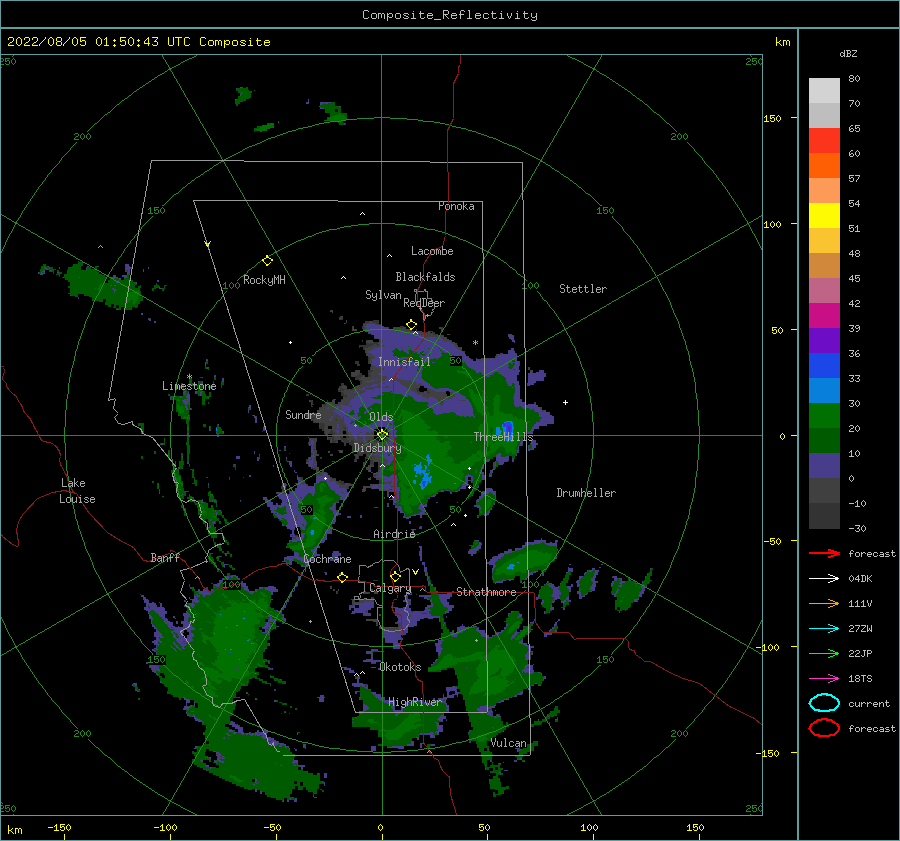Click the 45 value on the dBZ scale

click(854, 278)
